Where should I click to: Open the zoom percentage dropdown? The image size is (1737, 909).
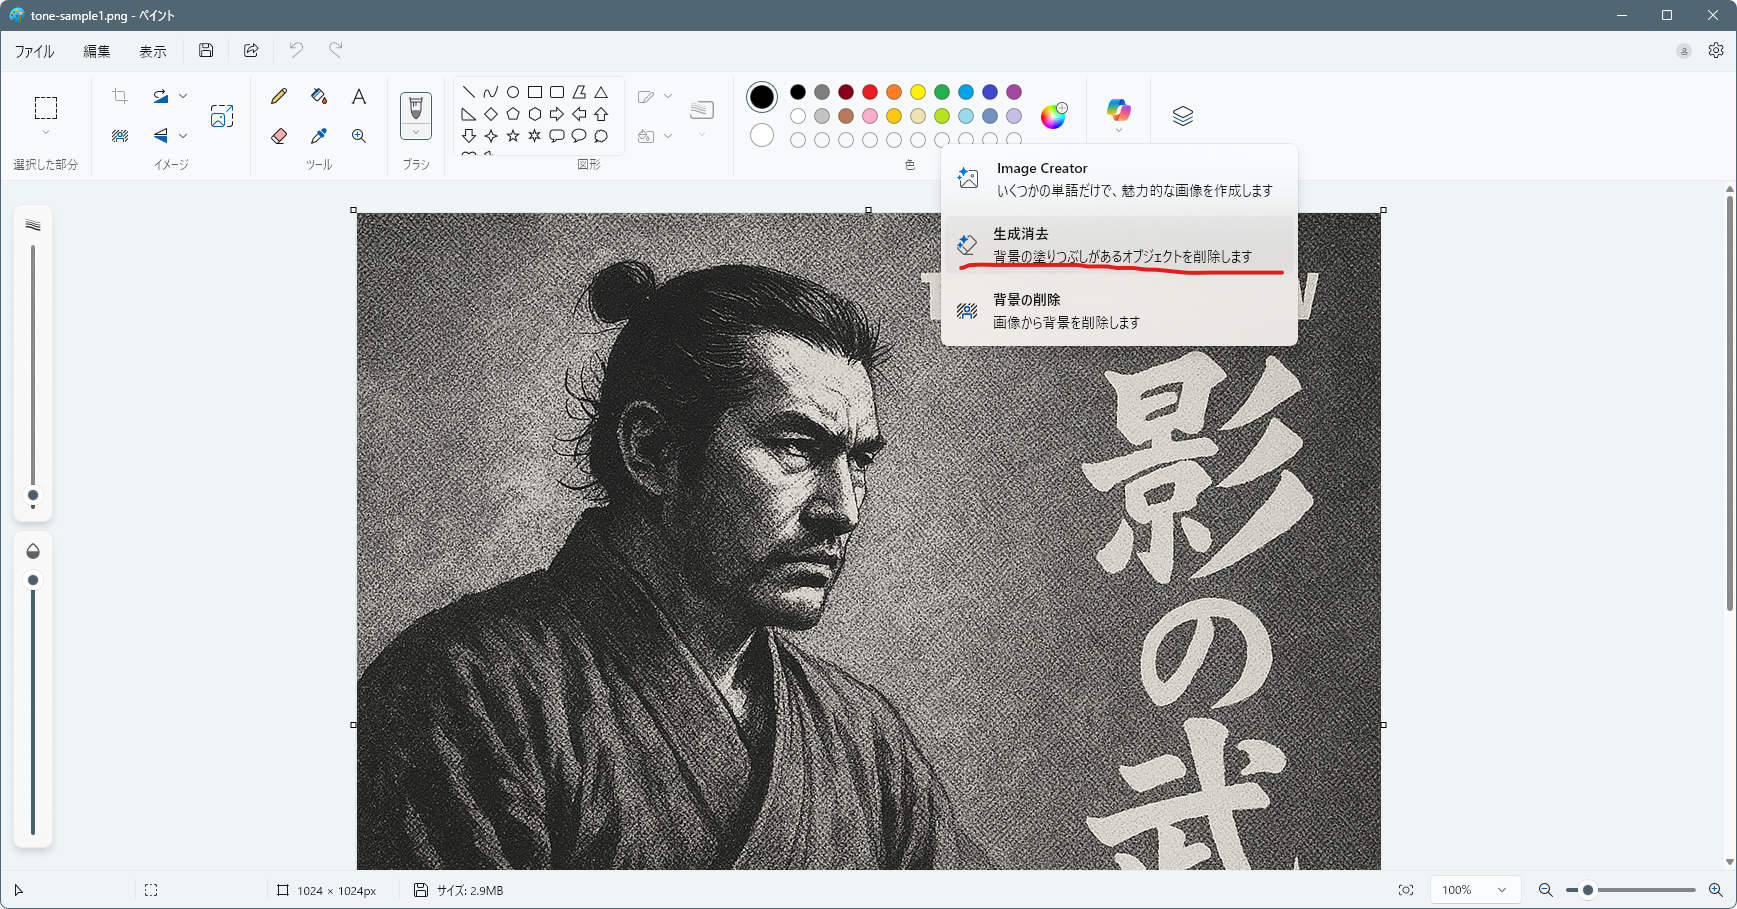(1501, 890)
